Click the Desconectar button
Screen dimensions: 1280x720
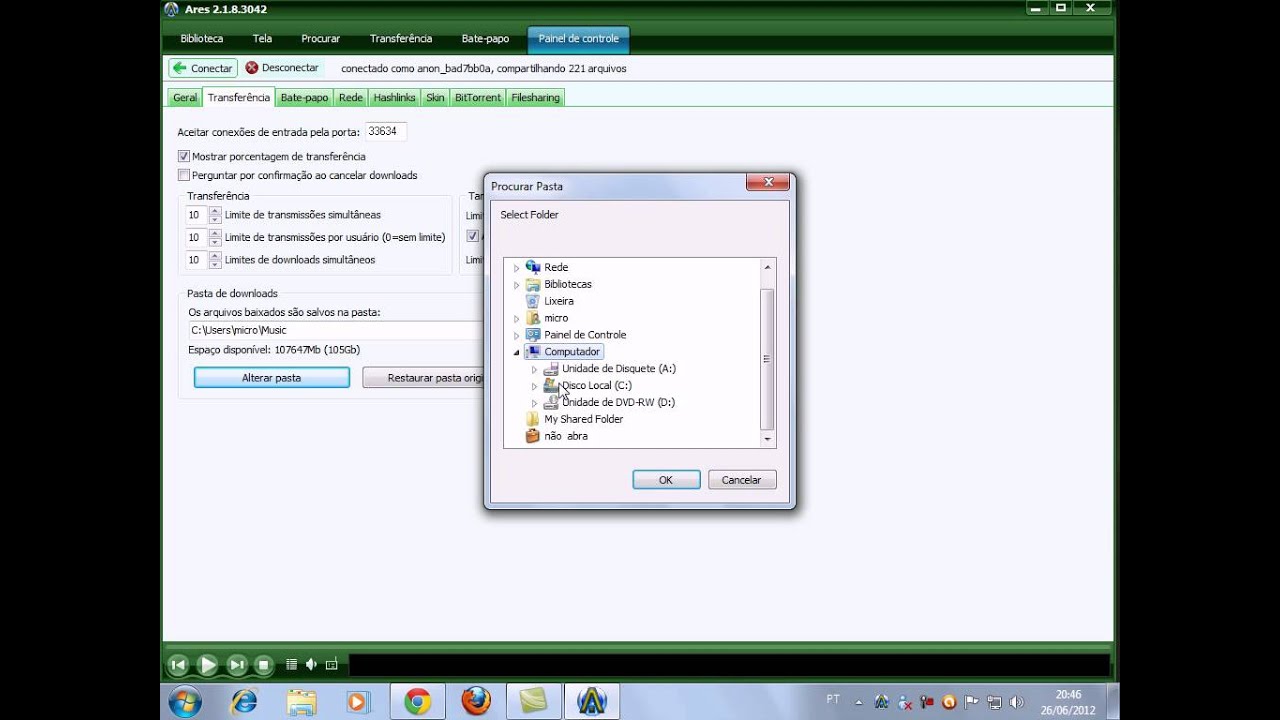coord(282,68)
